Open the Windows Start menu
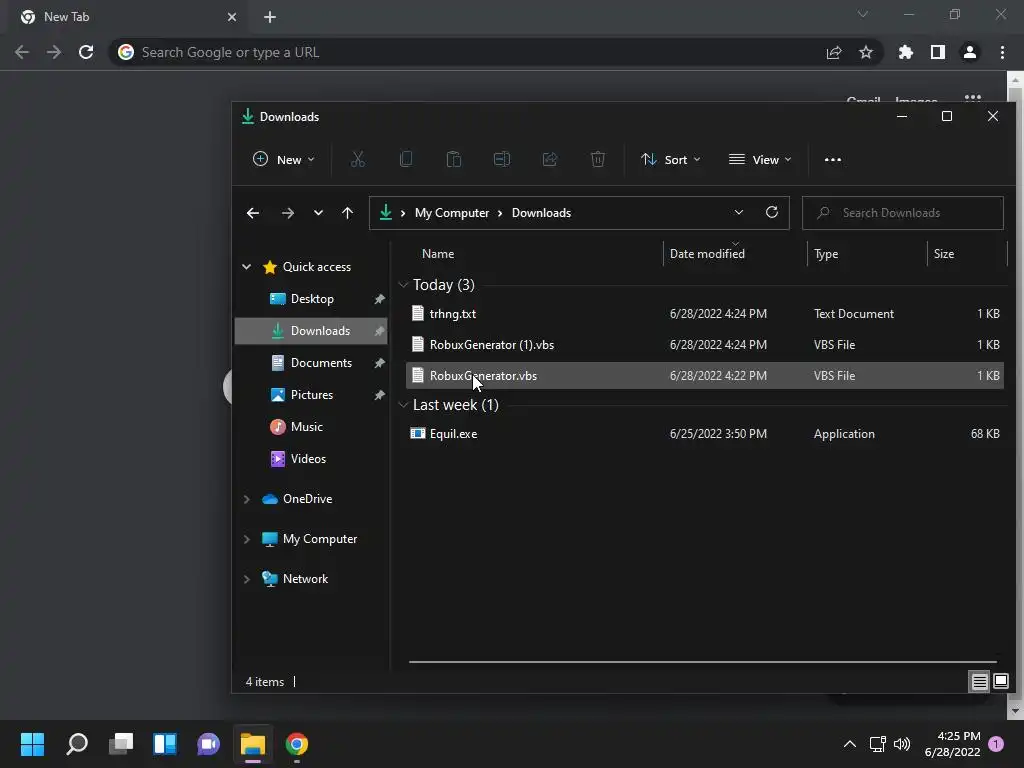 (32, 744)
